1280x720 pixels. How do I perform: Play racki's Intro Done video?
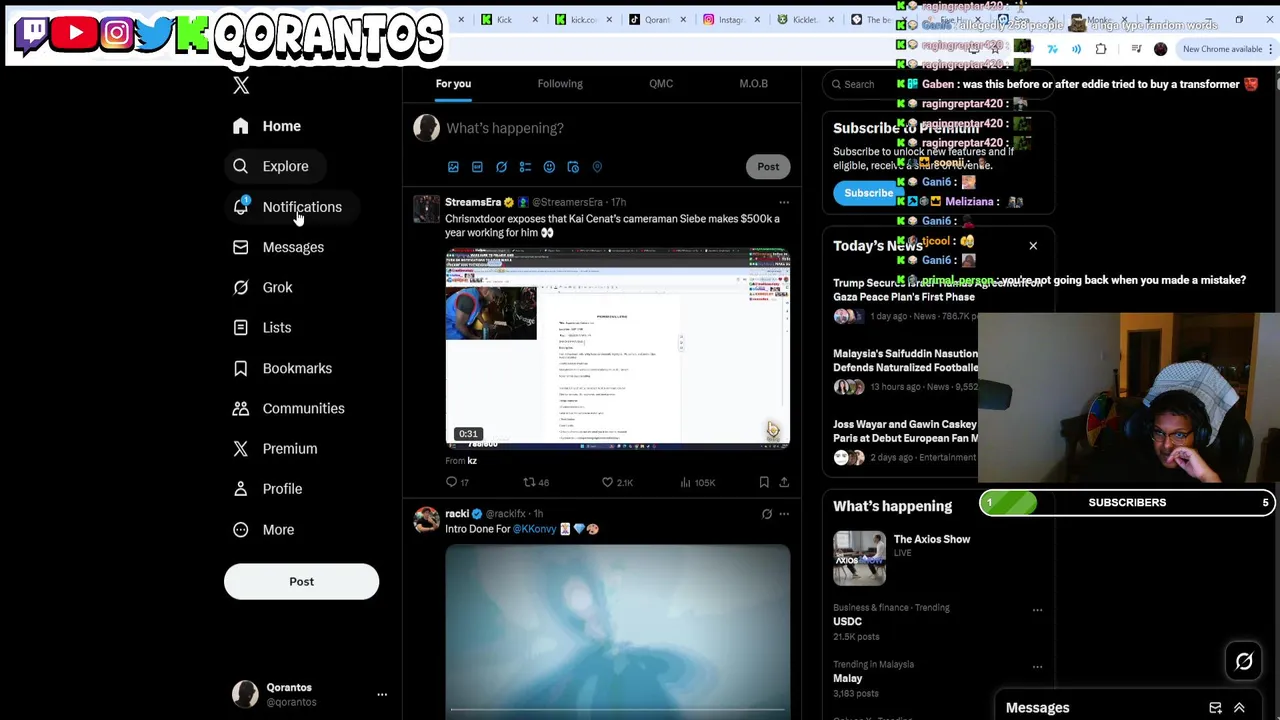[x=617, y=632]
